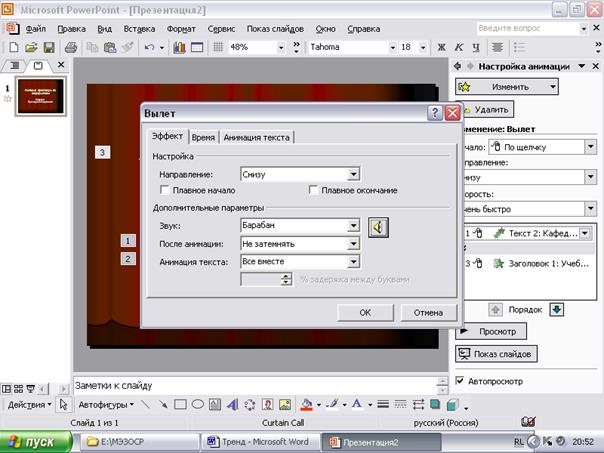The image size is (604, 453).
Task: Open the fill color bucket swatch
Action: tap(306, 404)
